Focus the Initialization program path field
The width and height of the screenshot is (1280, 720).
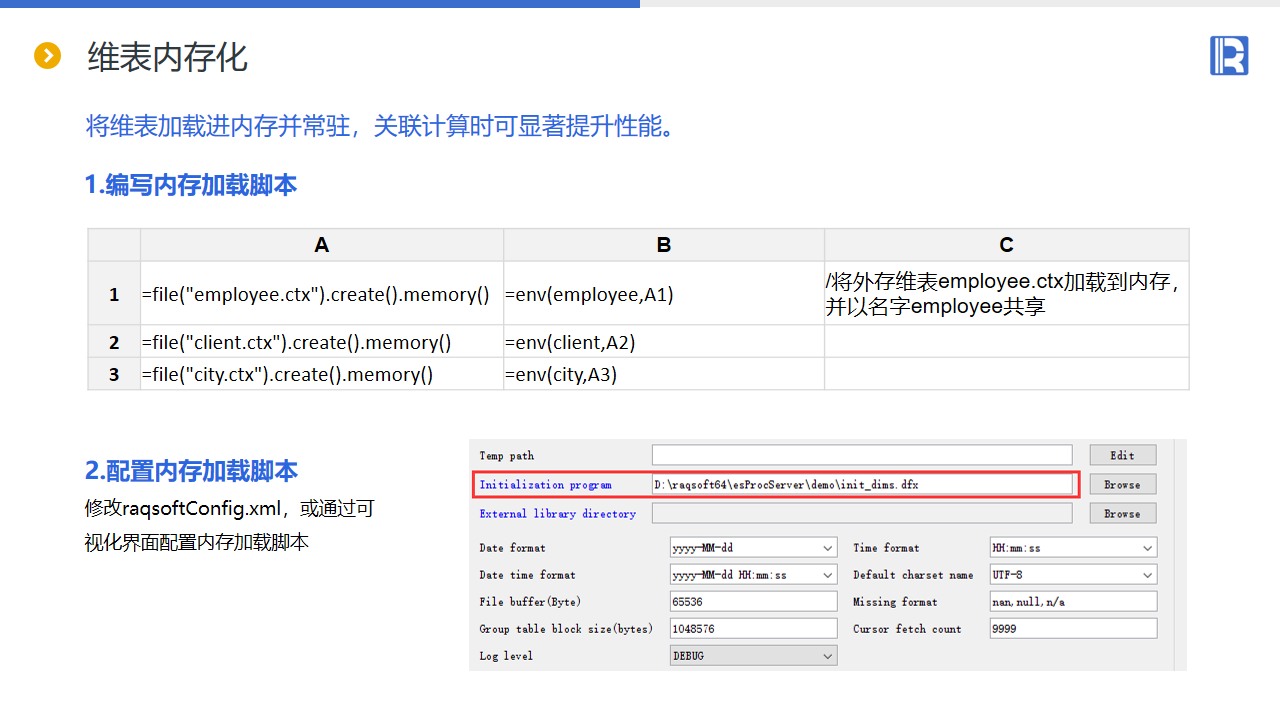(862, 484)
